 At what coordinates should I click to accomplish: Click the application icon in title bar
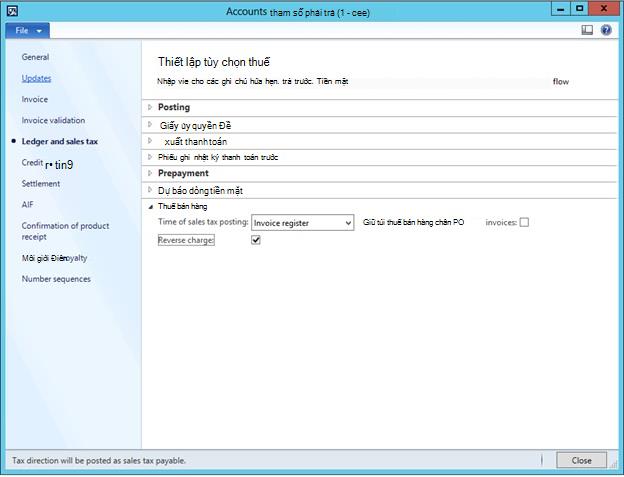pyautogui.click(x=12, y=10)
